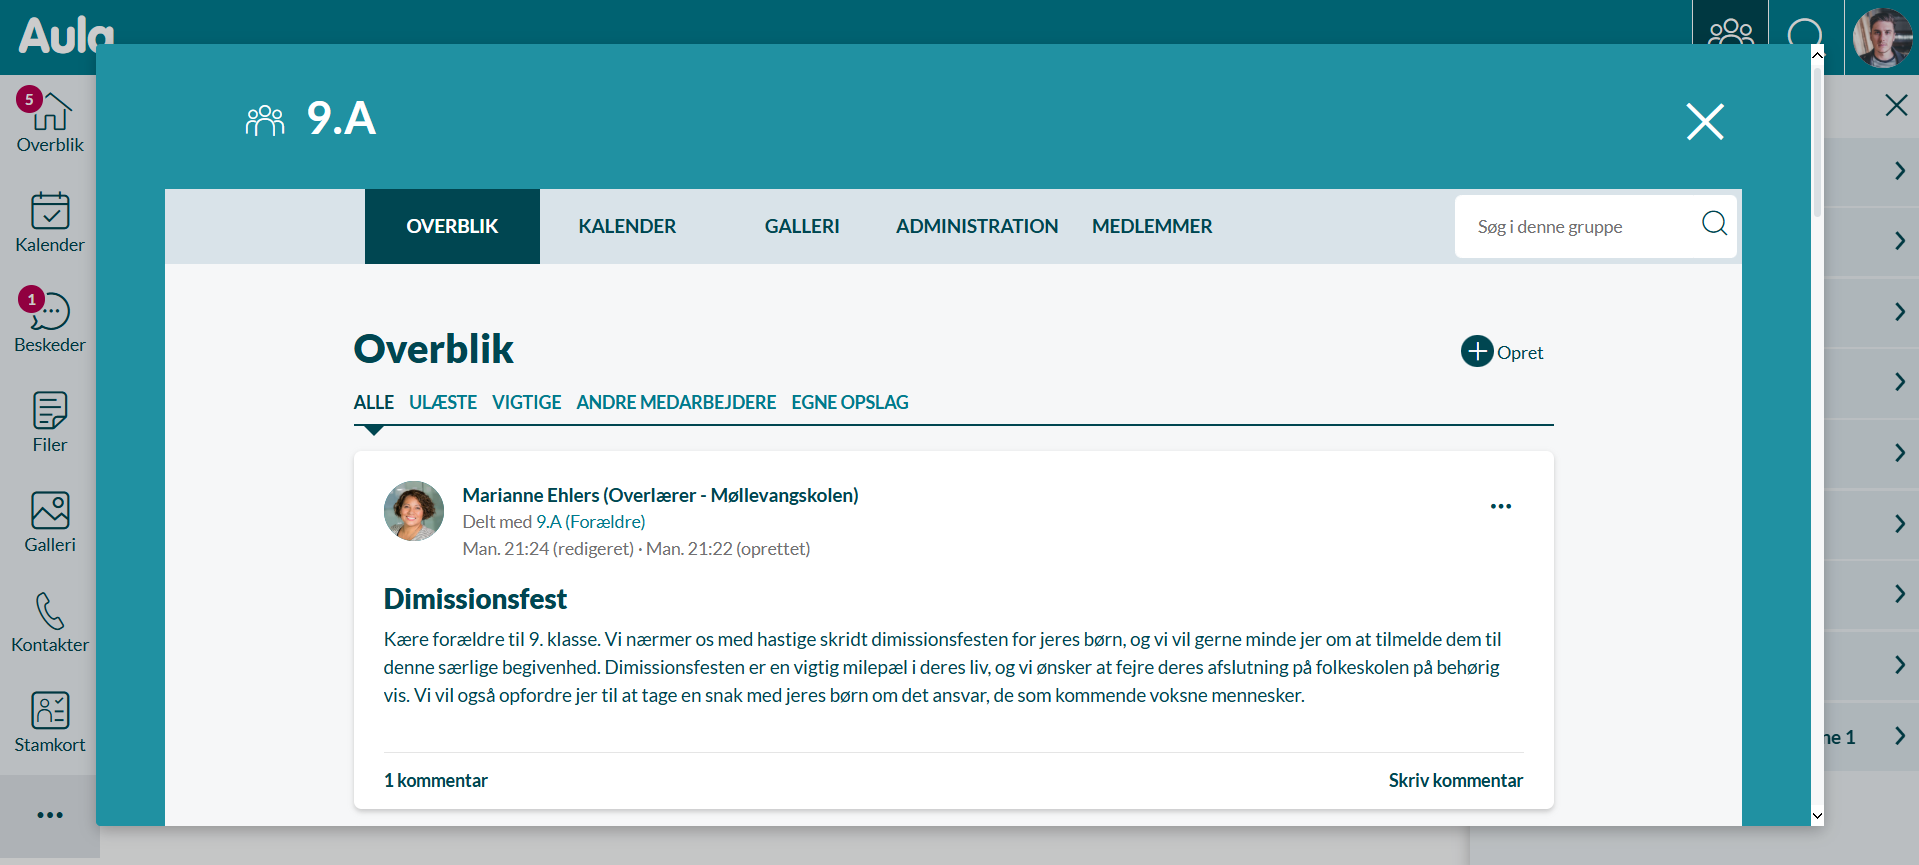Show EGNE OPSLAG posts only
This screenshot has height=865, width=1919.
point(849,402)
